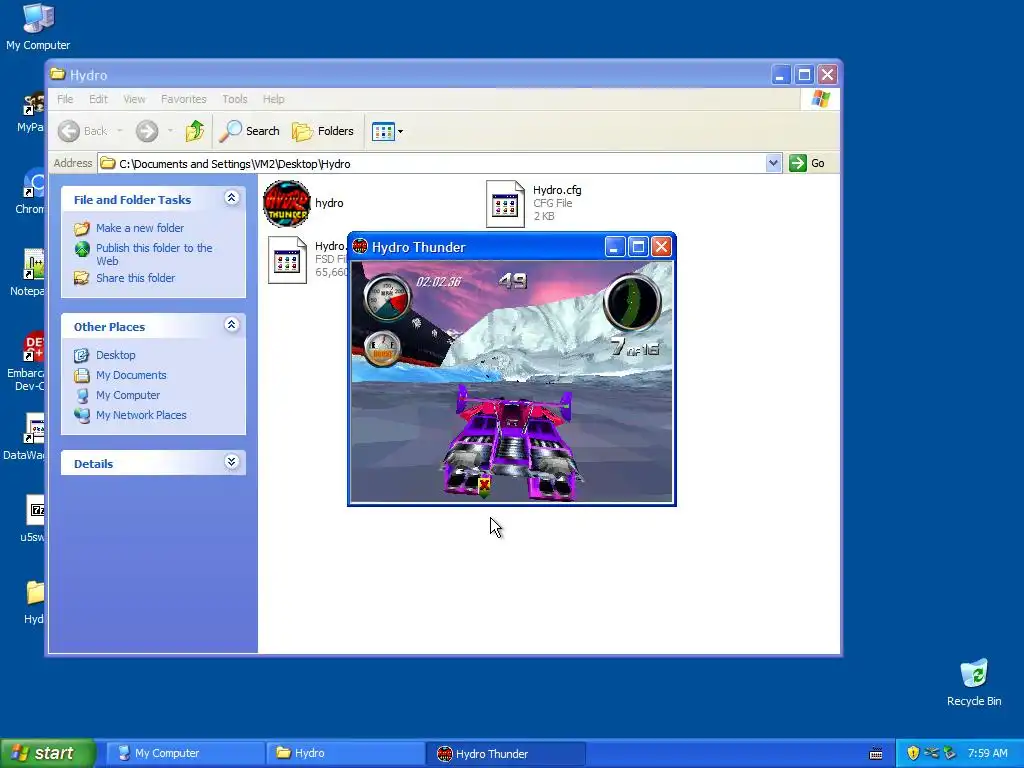
Task: Open the Back history dropdown arrow
Action: click(x=120, y=131)
